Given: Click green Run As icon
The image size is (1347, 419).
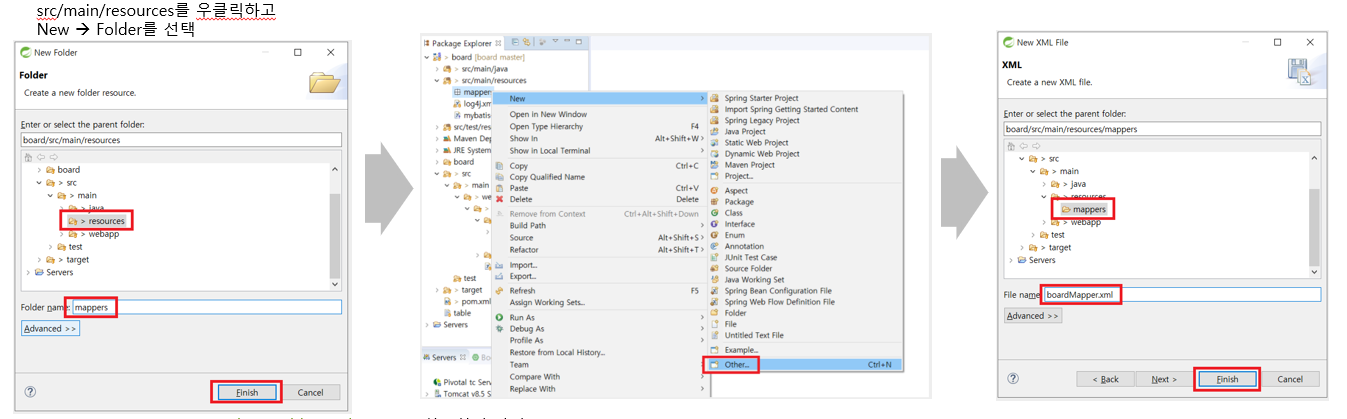Looking at the screenshot, I should point(500,317).
